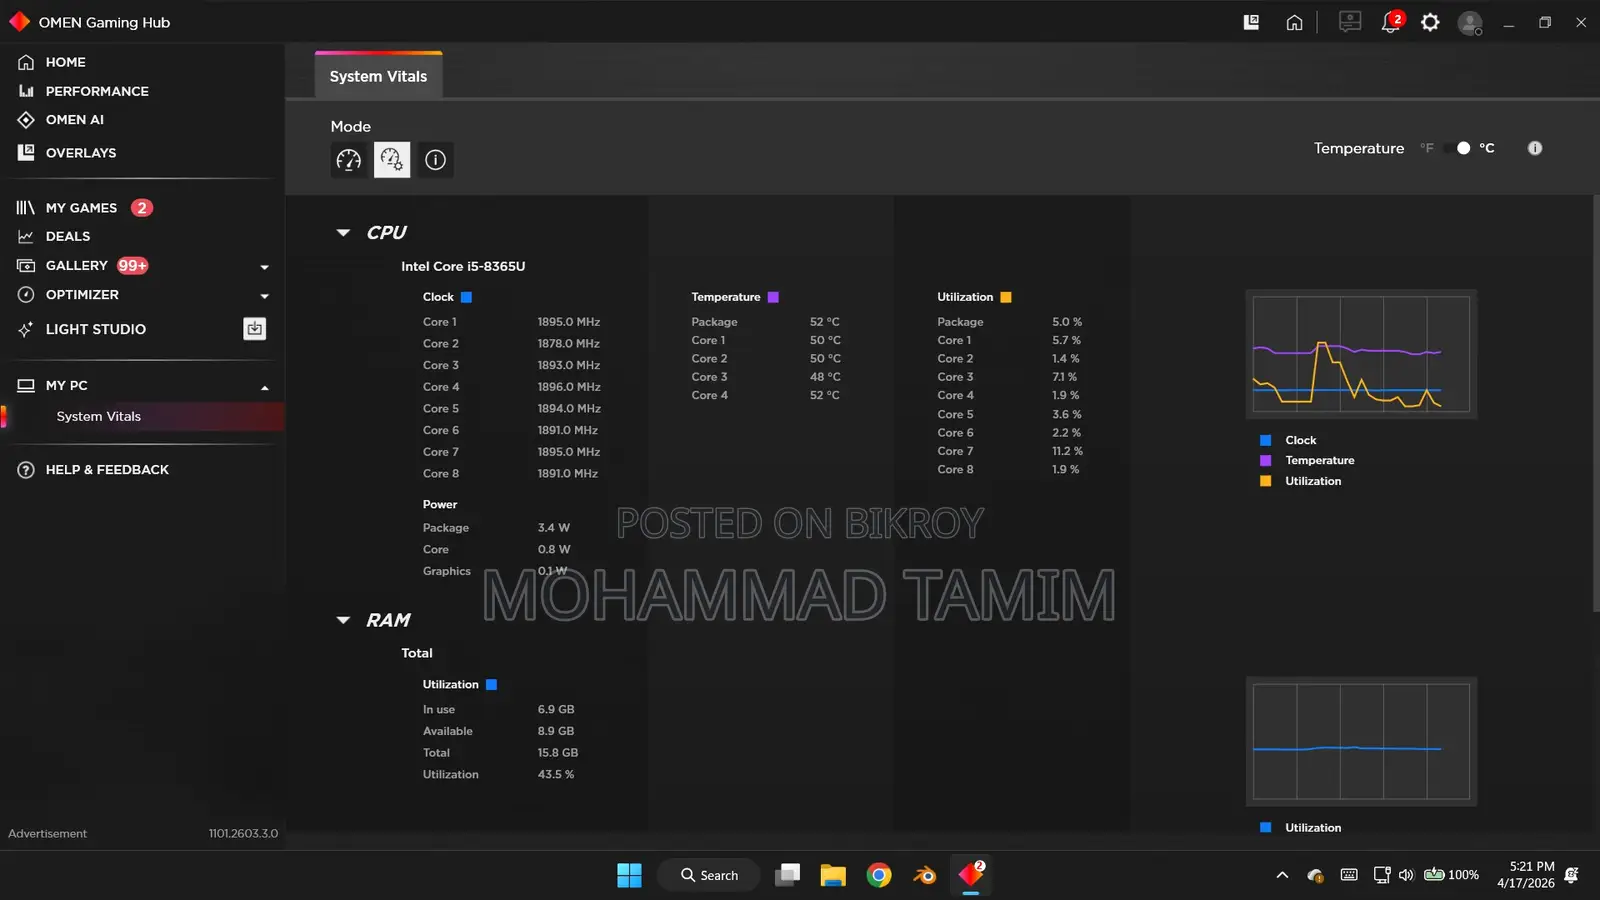Click the "11.2 %" Core 7 utilization value
Image resolution: width=1600 pixels, height=900 pixels.
[x=1067, y=451]
